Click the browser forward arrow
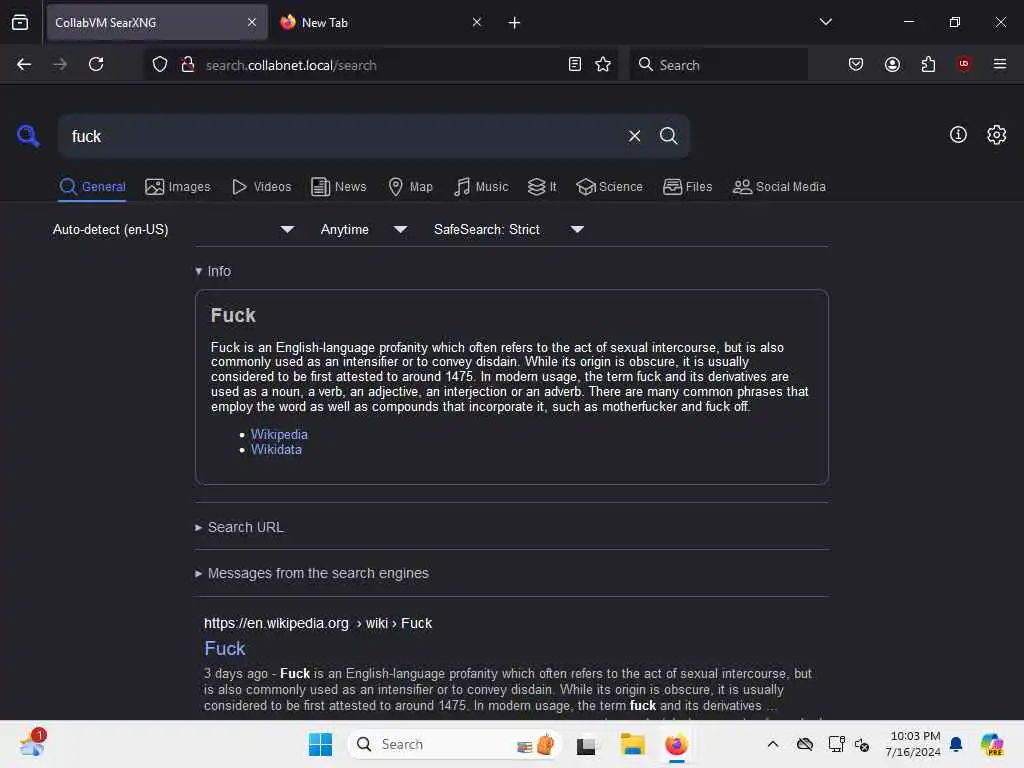Image resolution: width=1024 pixels, height=768 pixels. pyautogui.click(x=60, y=64)
